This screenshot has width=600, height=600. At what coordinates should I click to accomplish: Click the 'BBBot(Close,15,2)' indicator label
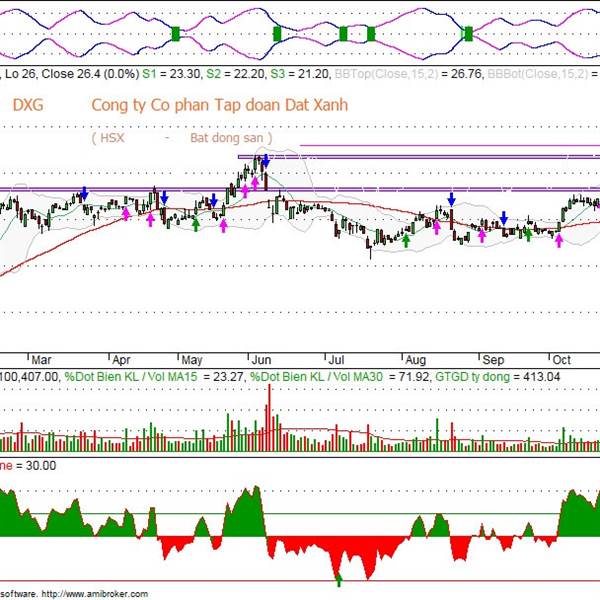[x=538, y=73]
